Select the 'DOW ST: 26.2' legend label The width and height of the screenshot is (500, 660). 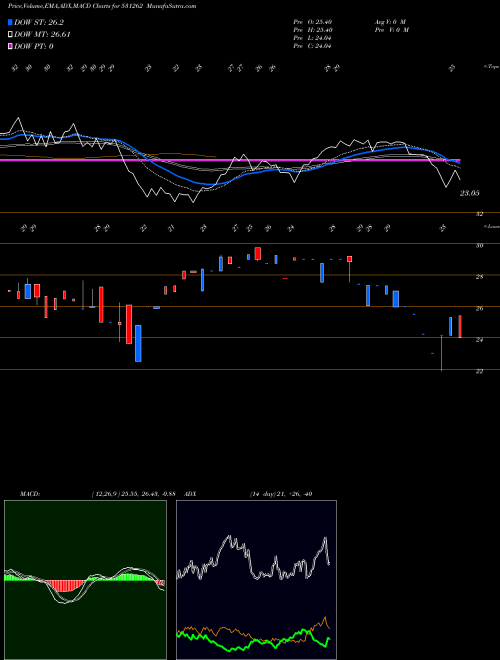point(39,23)
